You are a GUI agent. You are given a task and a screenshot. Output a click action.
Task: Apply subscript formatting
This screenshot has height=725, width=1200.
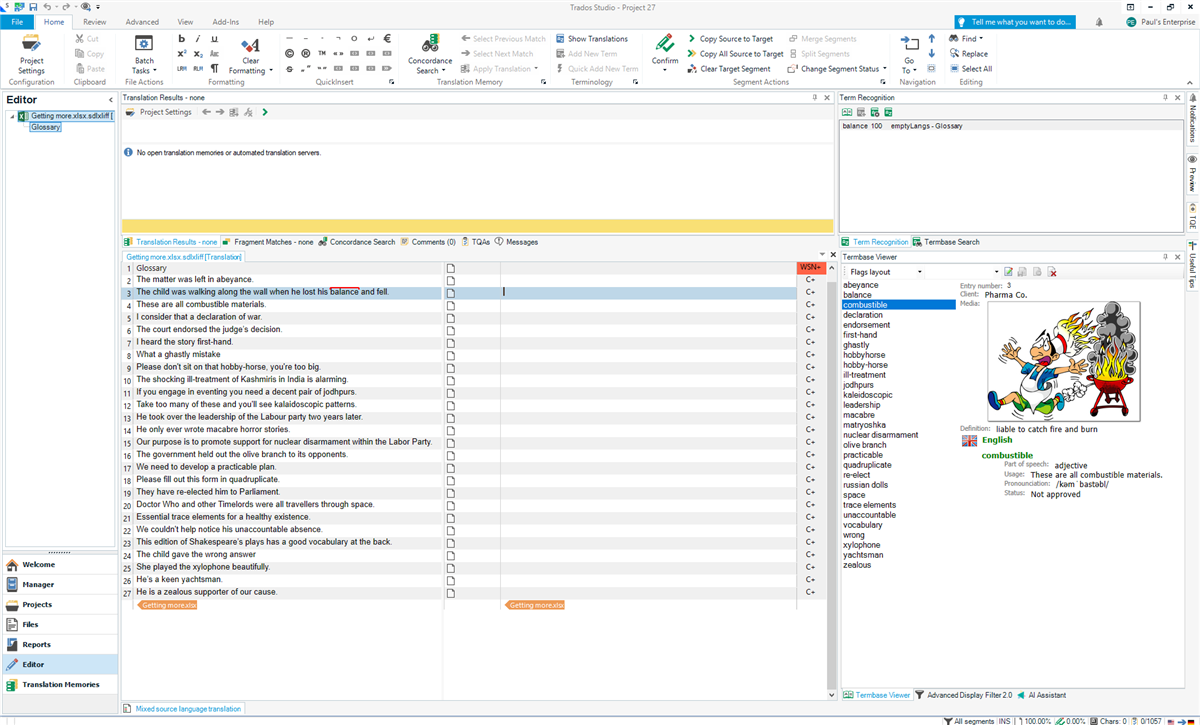click(198, 54)
